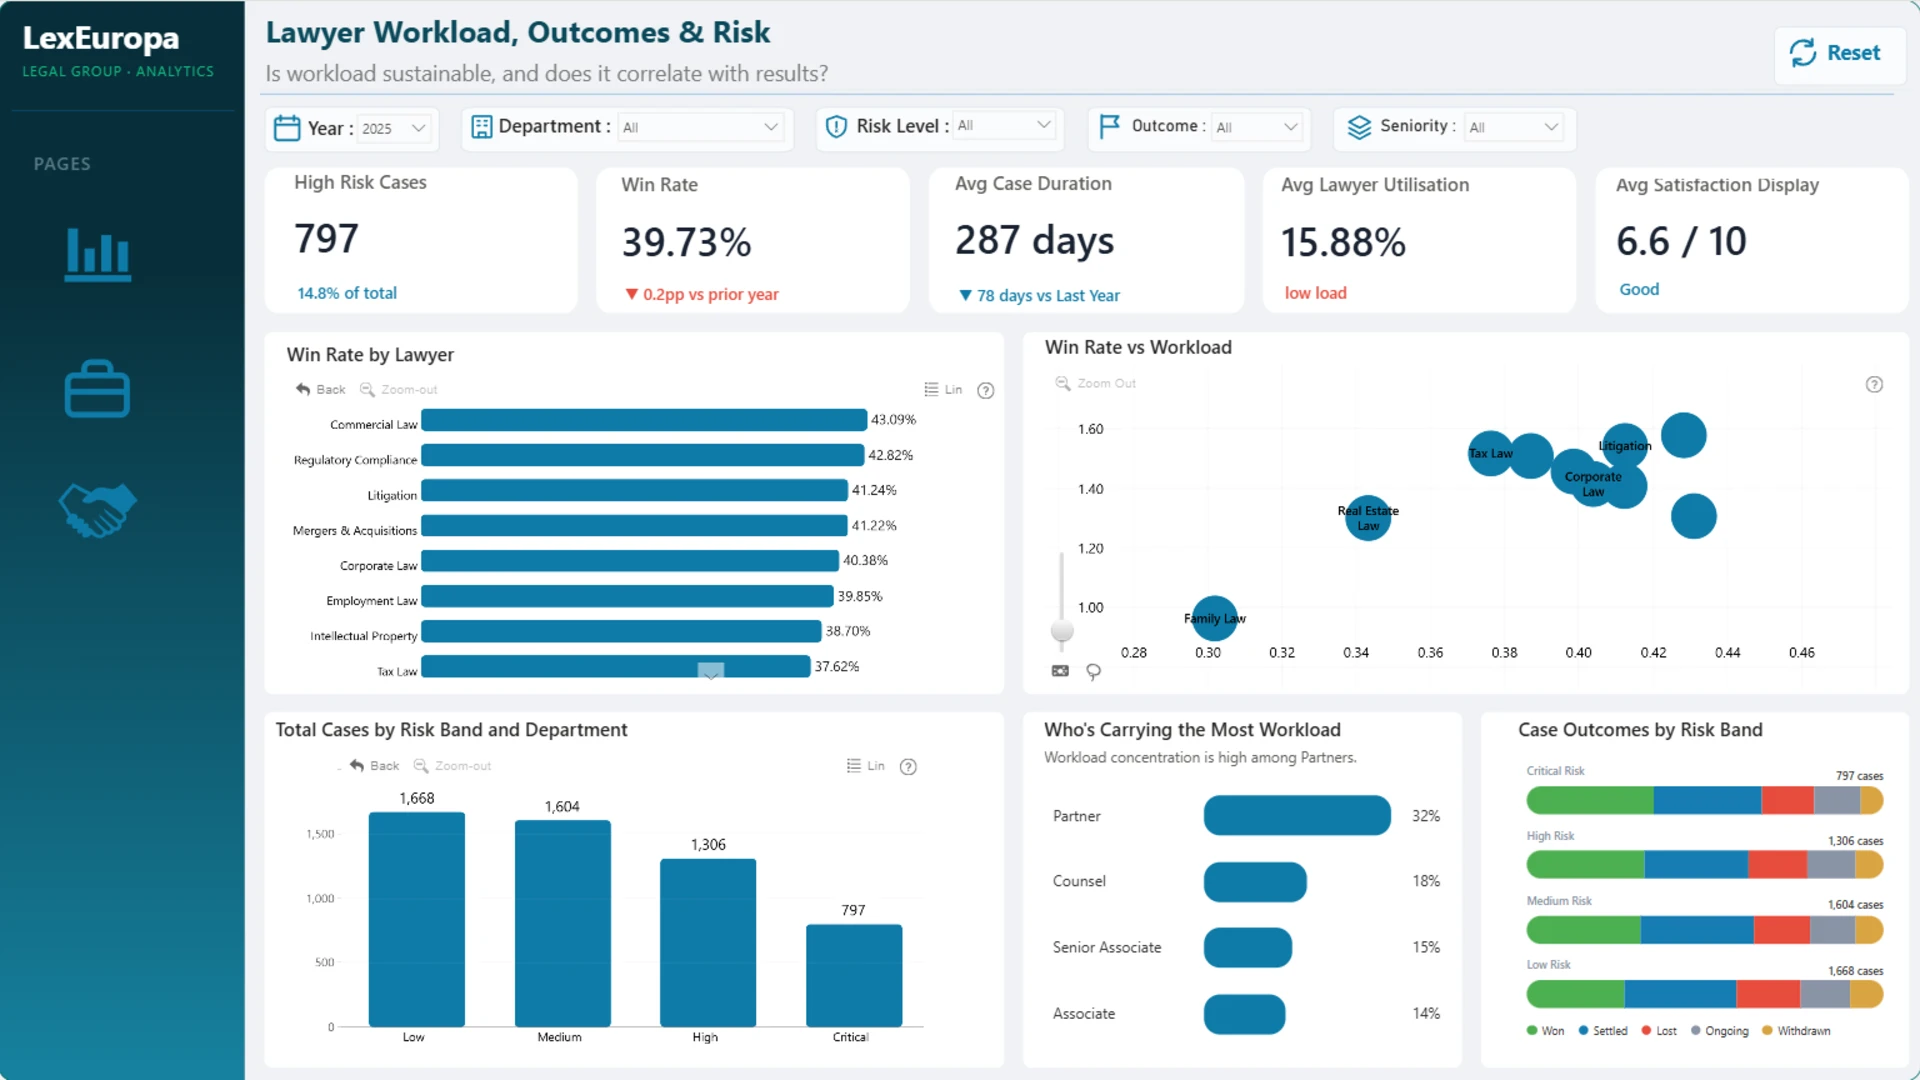Viewport: 1920px width, 1080px height.
Task: Click the scroll-down arrow on Win Rate chart
Action: tap(710, 671)
